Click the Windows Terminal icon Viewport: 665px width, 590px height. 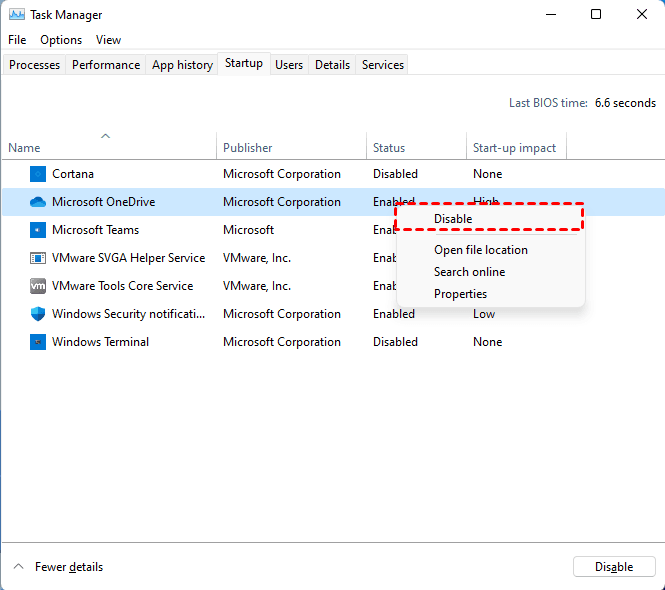[x=38, y=342]
